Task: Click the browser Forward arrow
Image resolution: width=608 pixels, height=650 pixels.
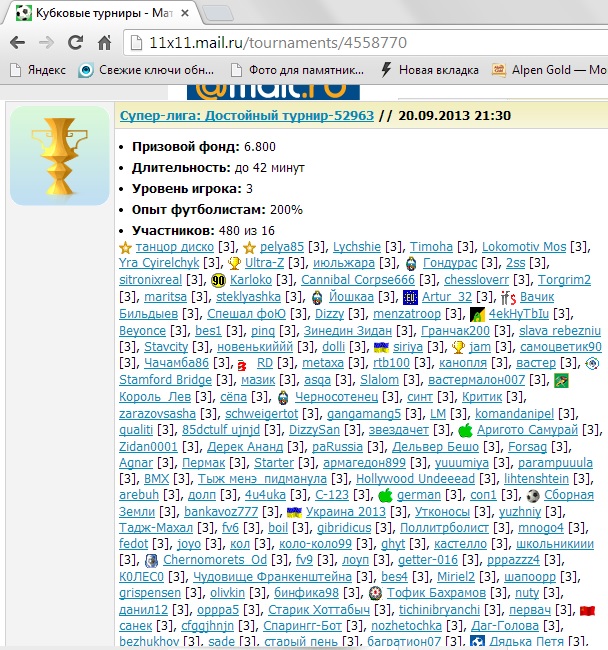Action: point(46,43)
